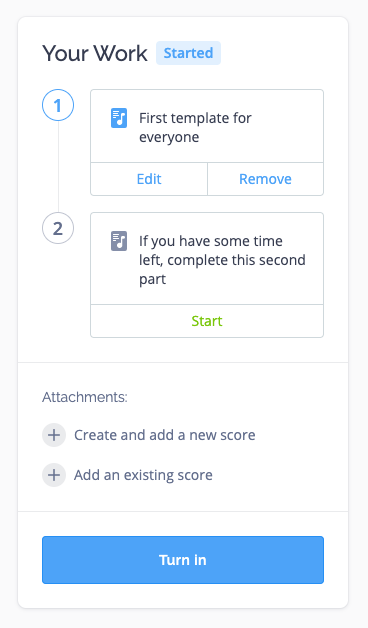Open 'First template for everyone' title text

pyautogui.click(x=195, y=127)
